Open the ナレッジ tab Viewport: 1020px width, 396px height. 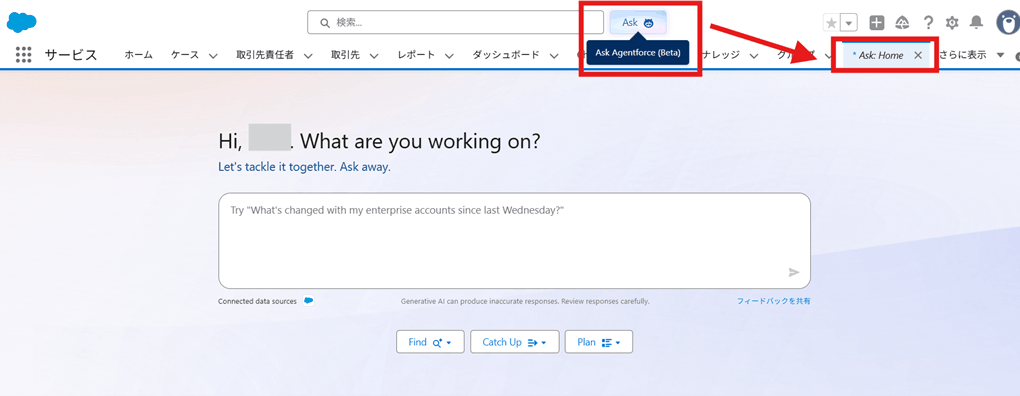(721, 55)
